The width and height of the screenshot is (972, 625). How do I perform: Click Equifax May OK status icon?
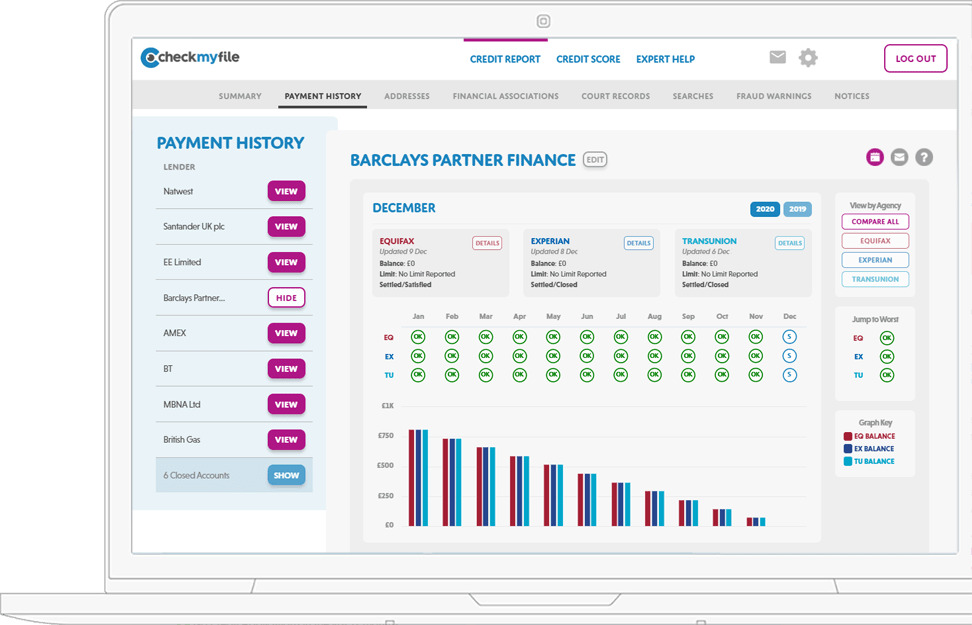[x=553, y=337]
